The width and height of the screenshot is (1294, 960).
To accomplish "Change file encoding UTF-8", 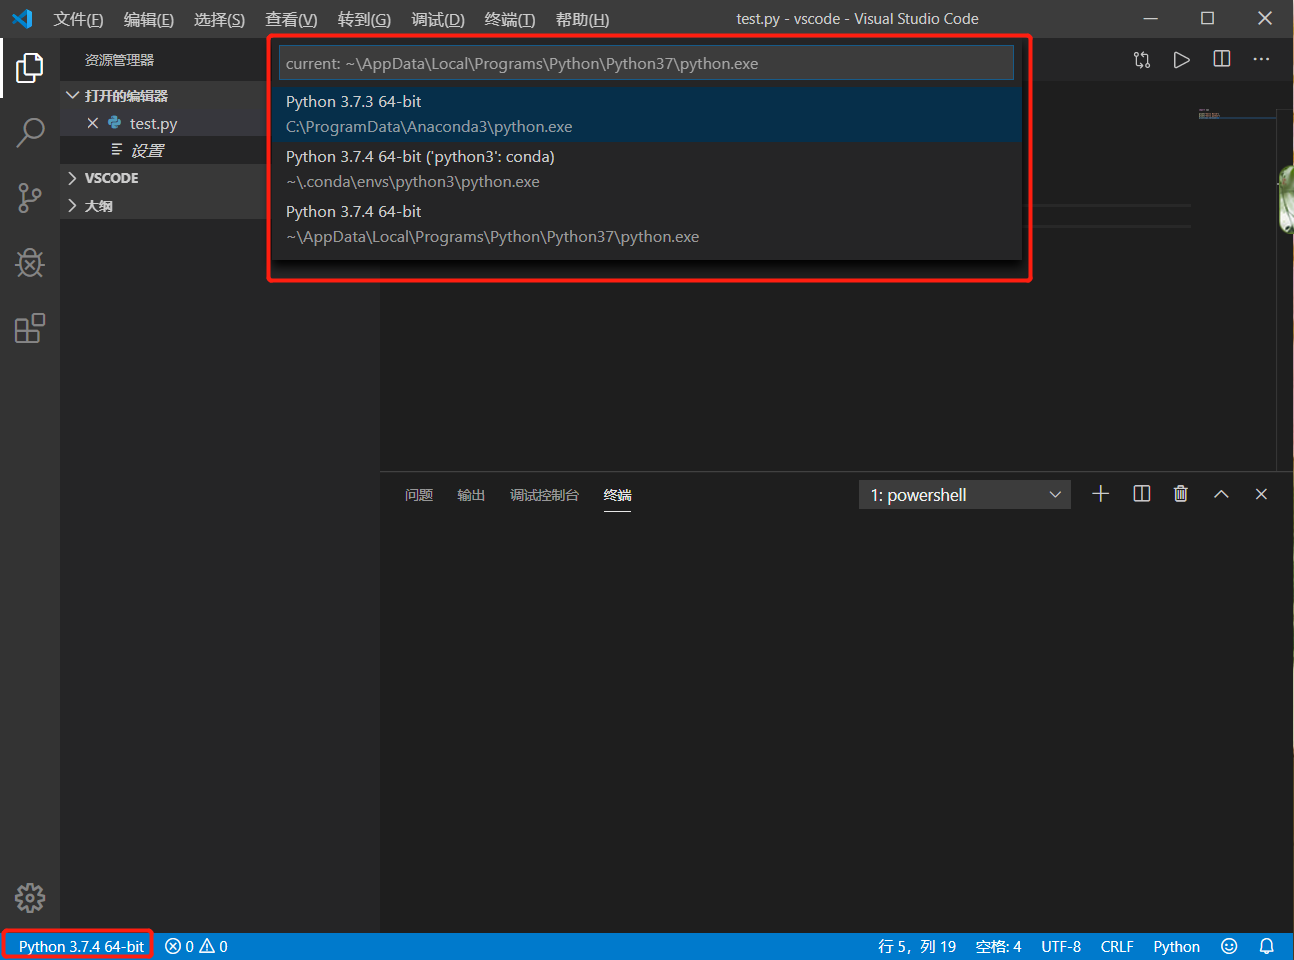I will [1061, 946].
